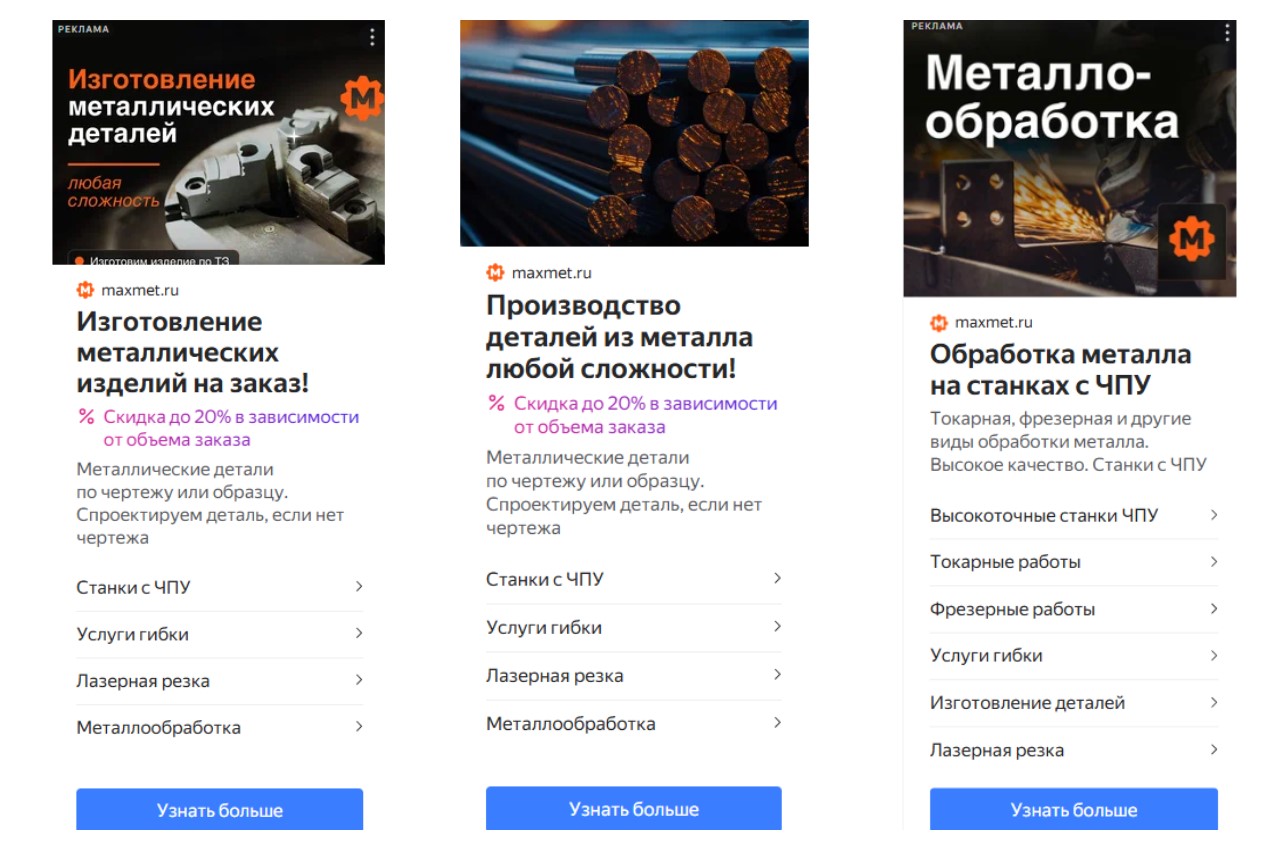Click the orange gear logo on the Металлообработка banner
The height and width of the screenshot is (850, 1280).
pos(1191,240)
